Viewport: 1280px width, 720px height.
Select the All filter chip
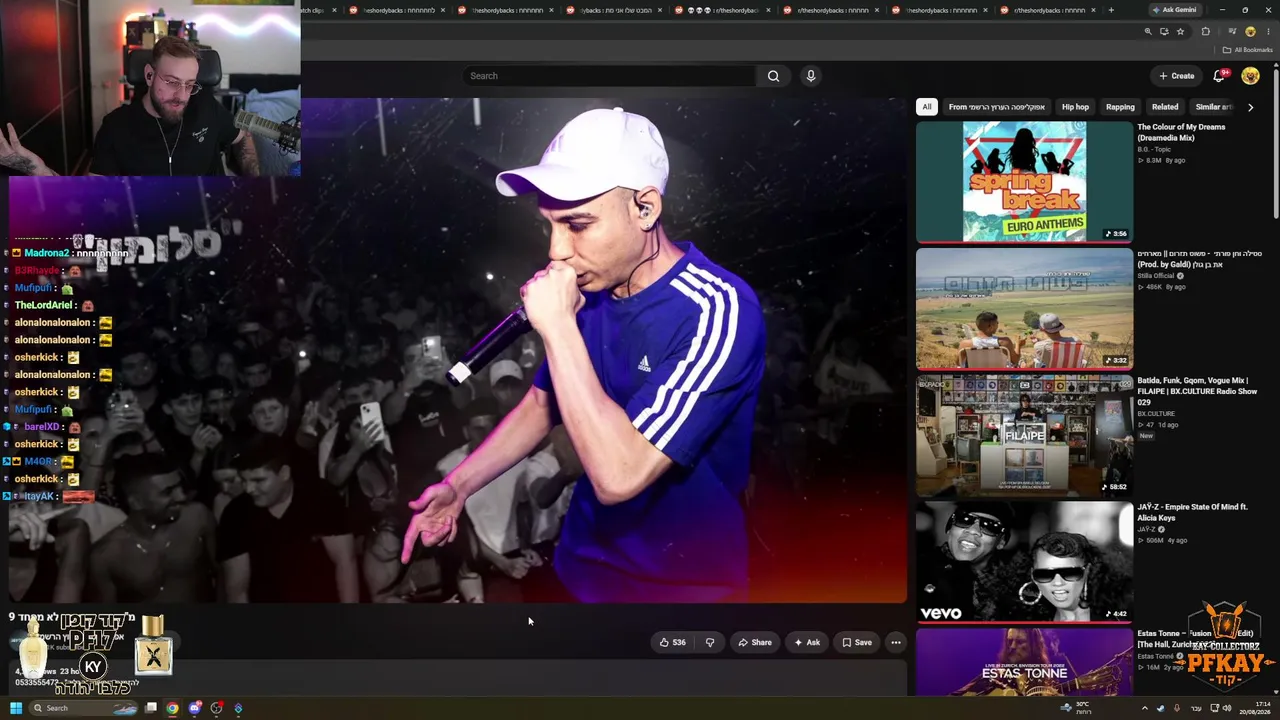927,107
